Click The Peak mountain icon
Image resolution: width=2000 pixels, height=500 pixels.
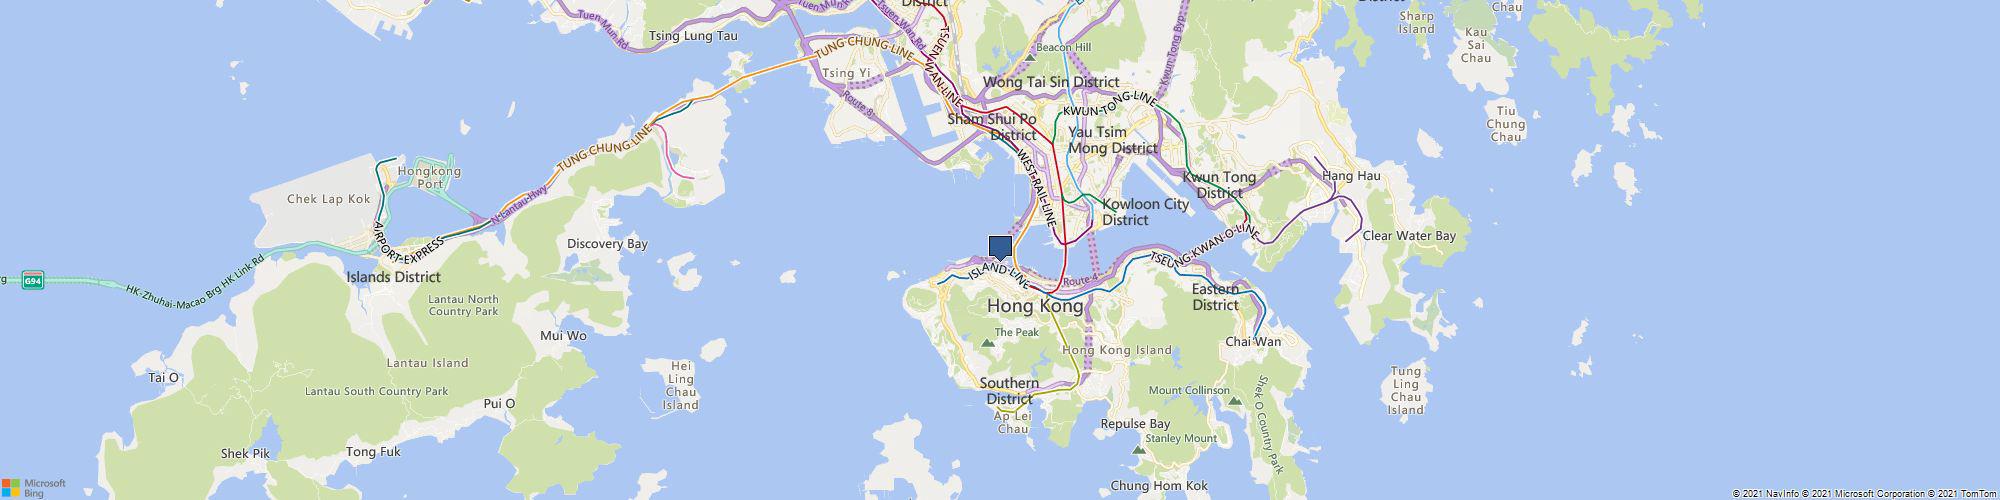pyautogui.click(x=989, y=343)
